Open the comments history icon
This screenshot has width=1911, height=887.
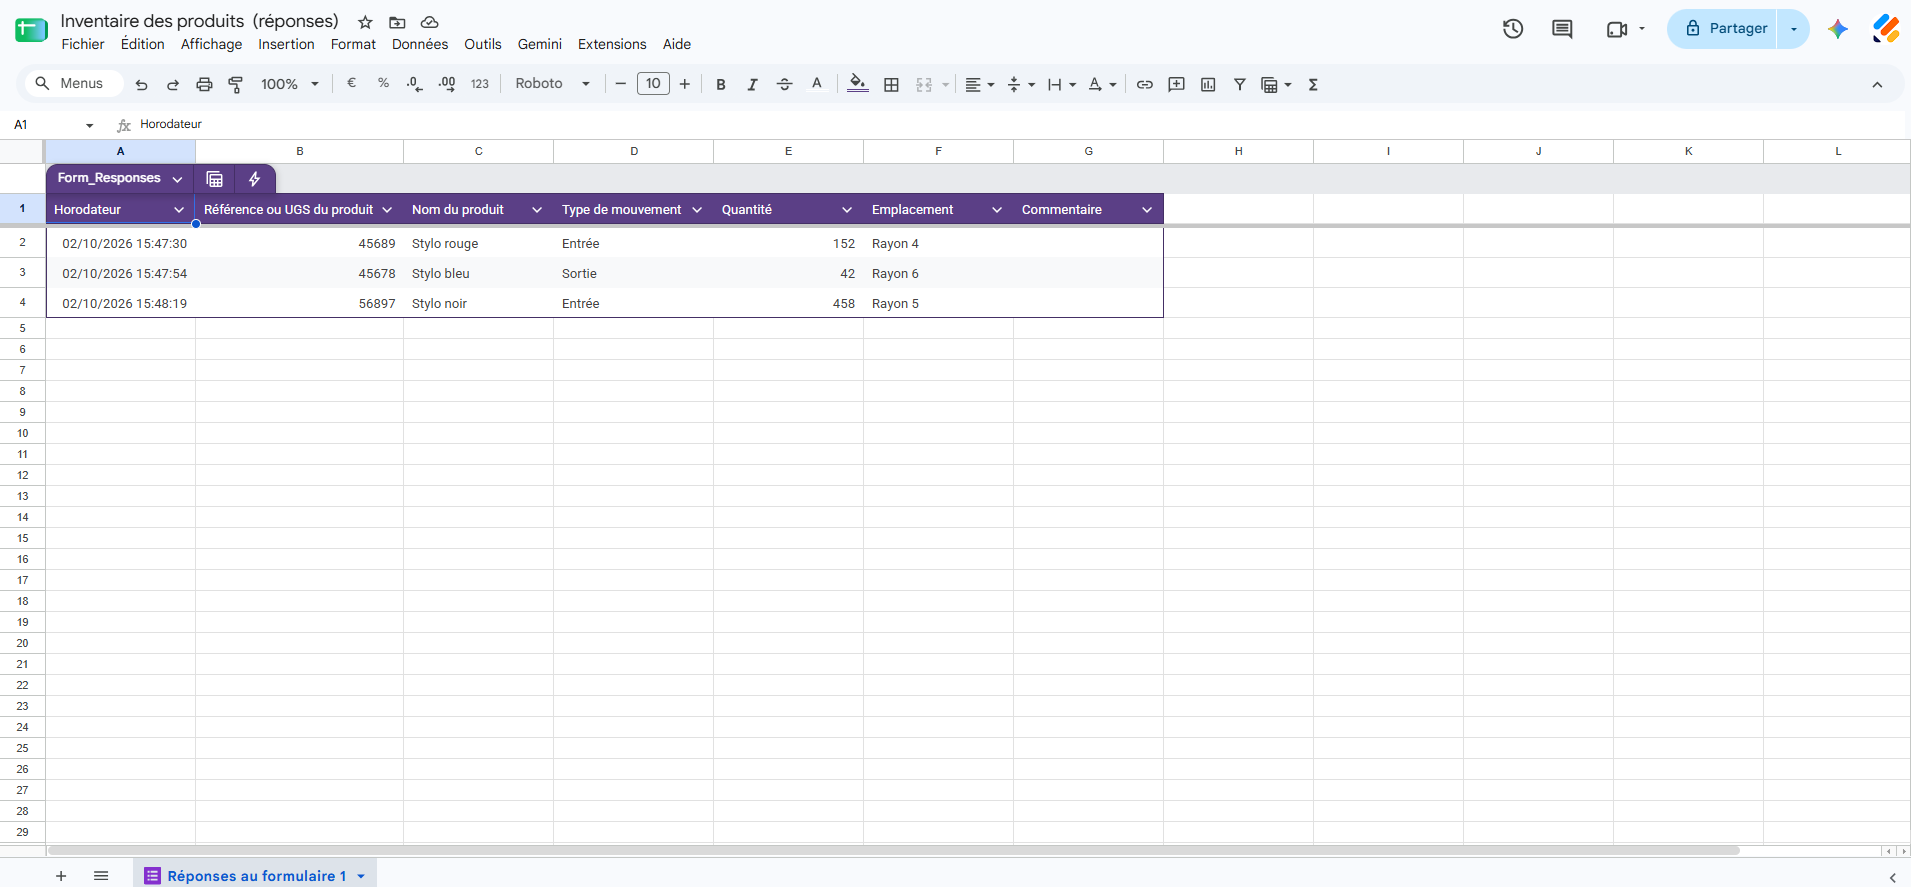[1562, 29]
